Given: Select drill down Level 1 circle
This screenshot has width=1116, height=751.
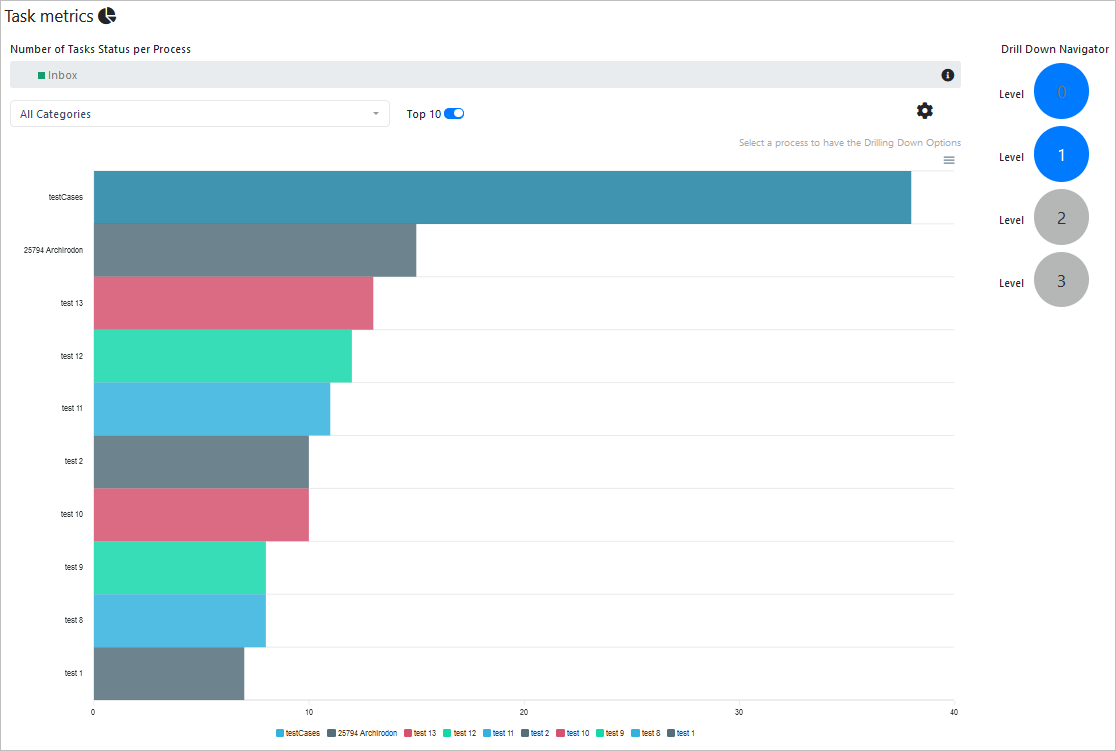Looking at the screenshot, I should (1061, 155).
